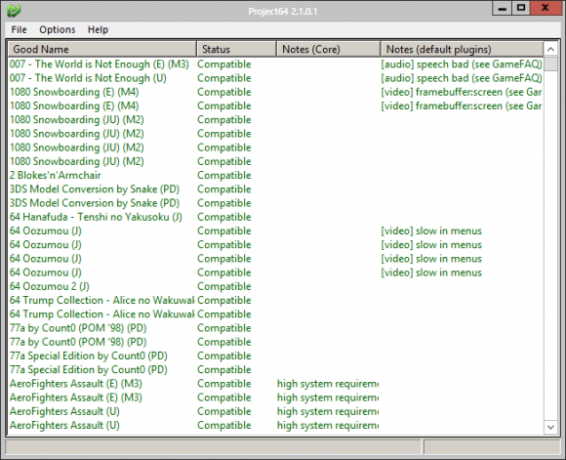This screenshot has height=460, width=566.
Task: Click Compatible status of 64 Hanafuda row
Action: [x=224, y=217]
